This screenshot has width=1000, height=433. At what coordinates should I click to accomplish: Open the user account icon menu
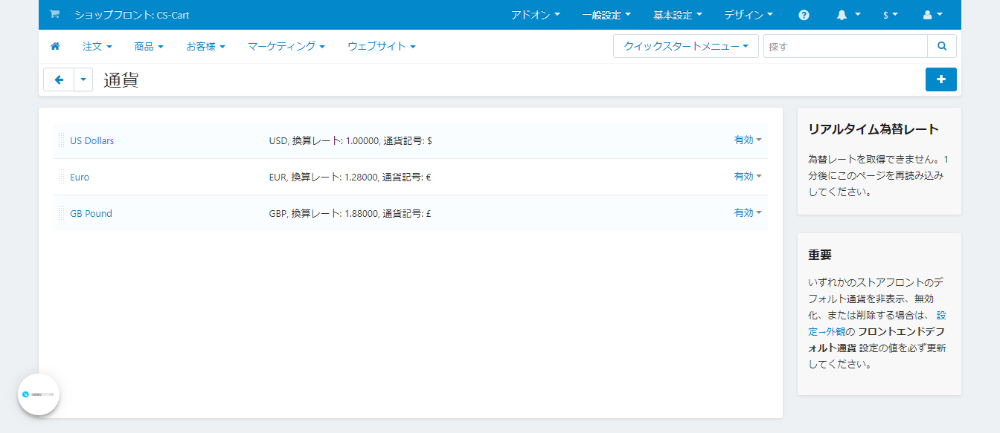(932, 15)
